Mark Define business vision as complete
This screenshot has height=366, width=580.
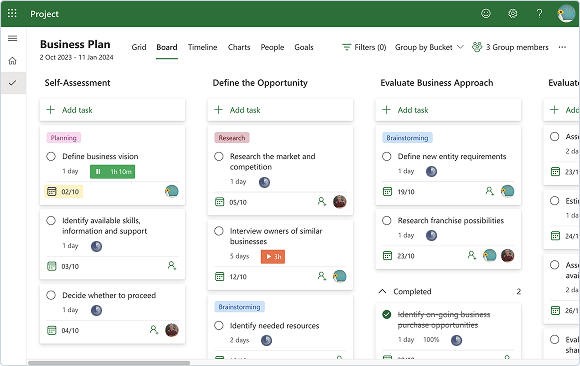click(x=51, y=157)
